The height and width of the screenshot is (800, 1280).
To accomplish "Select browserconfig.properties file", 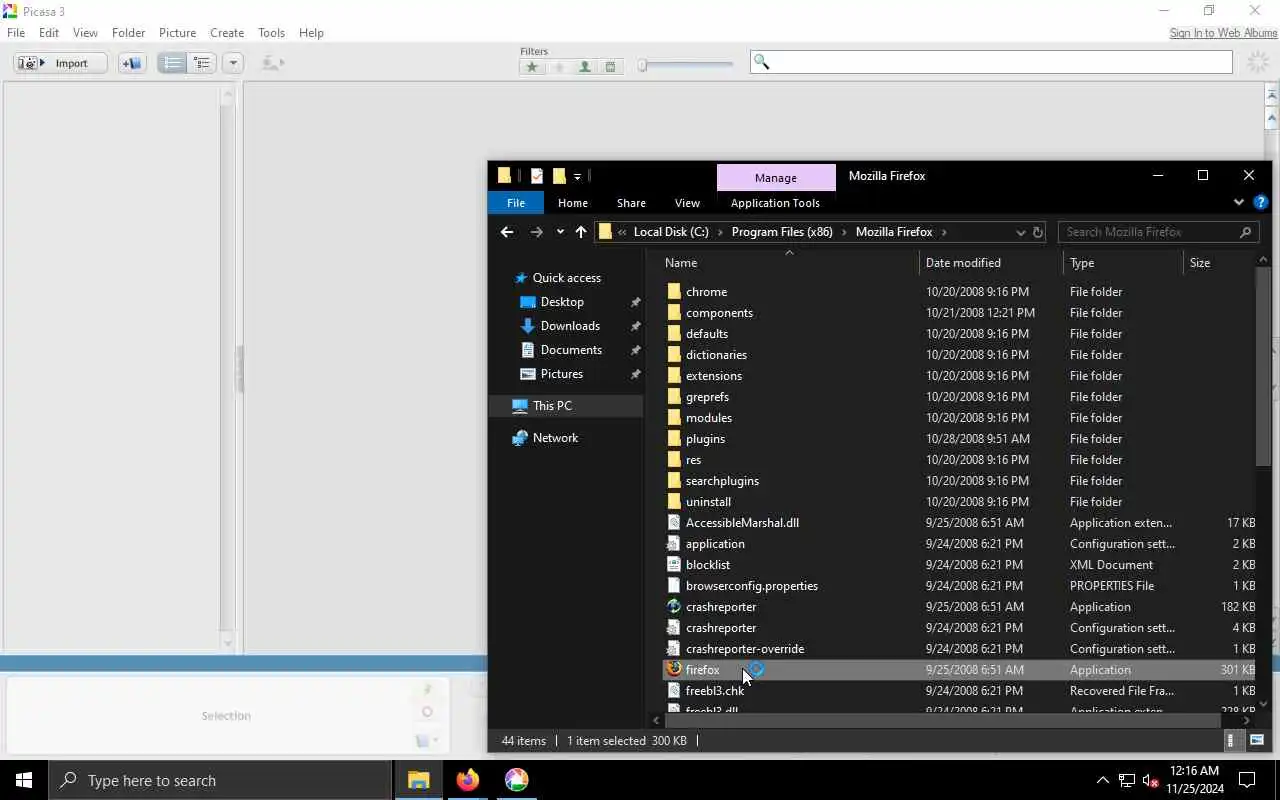I will tap(751, 586).
